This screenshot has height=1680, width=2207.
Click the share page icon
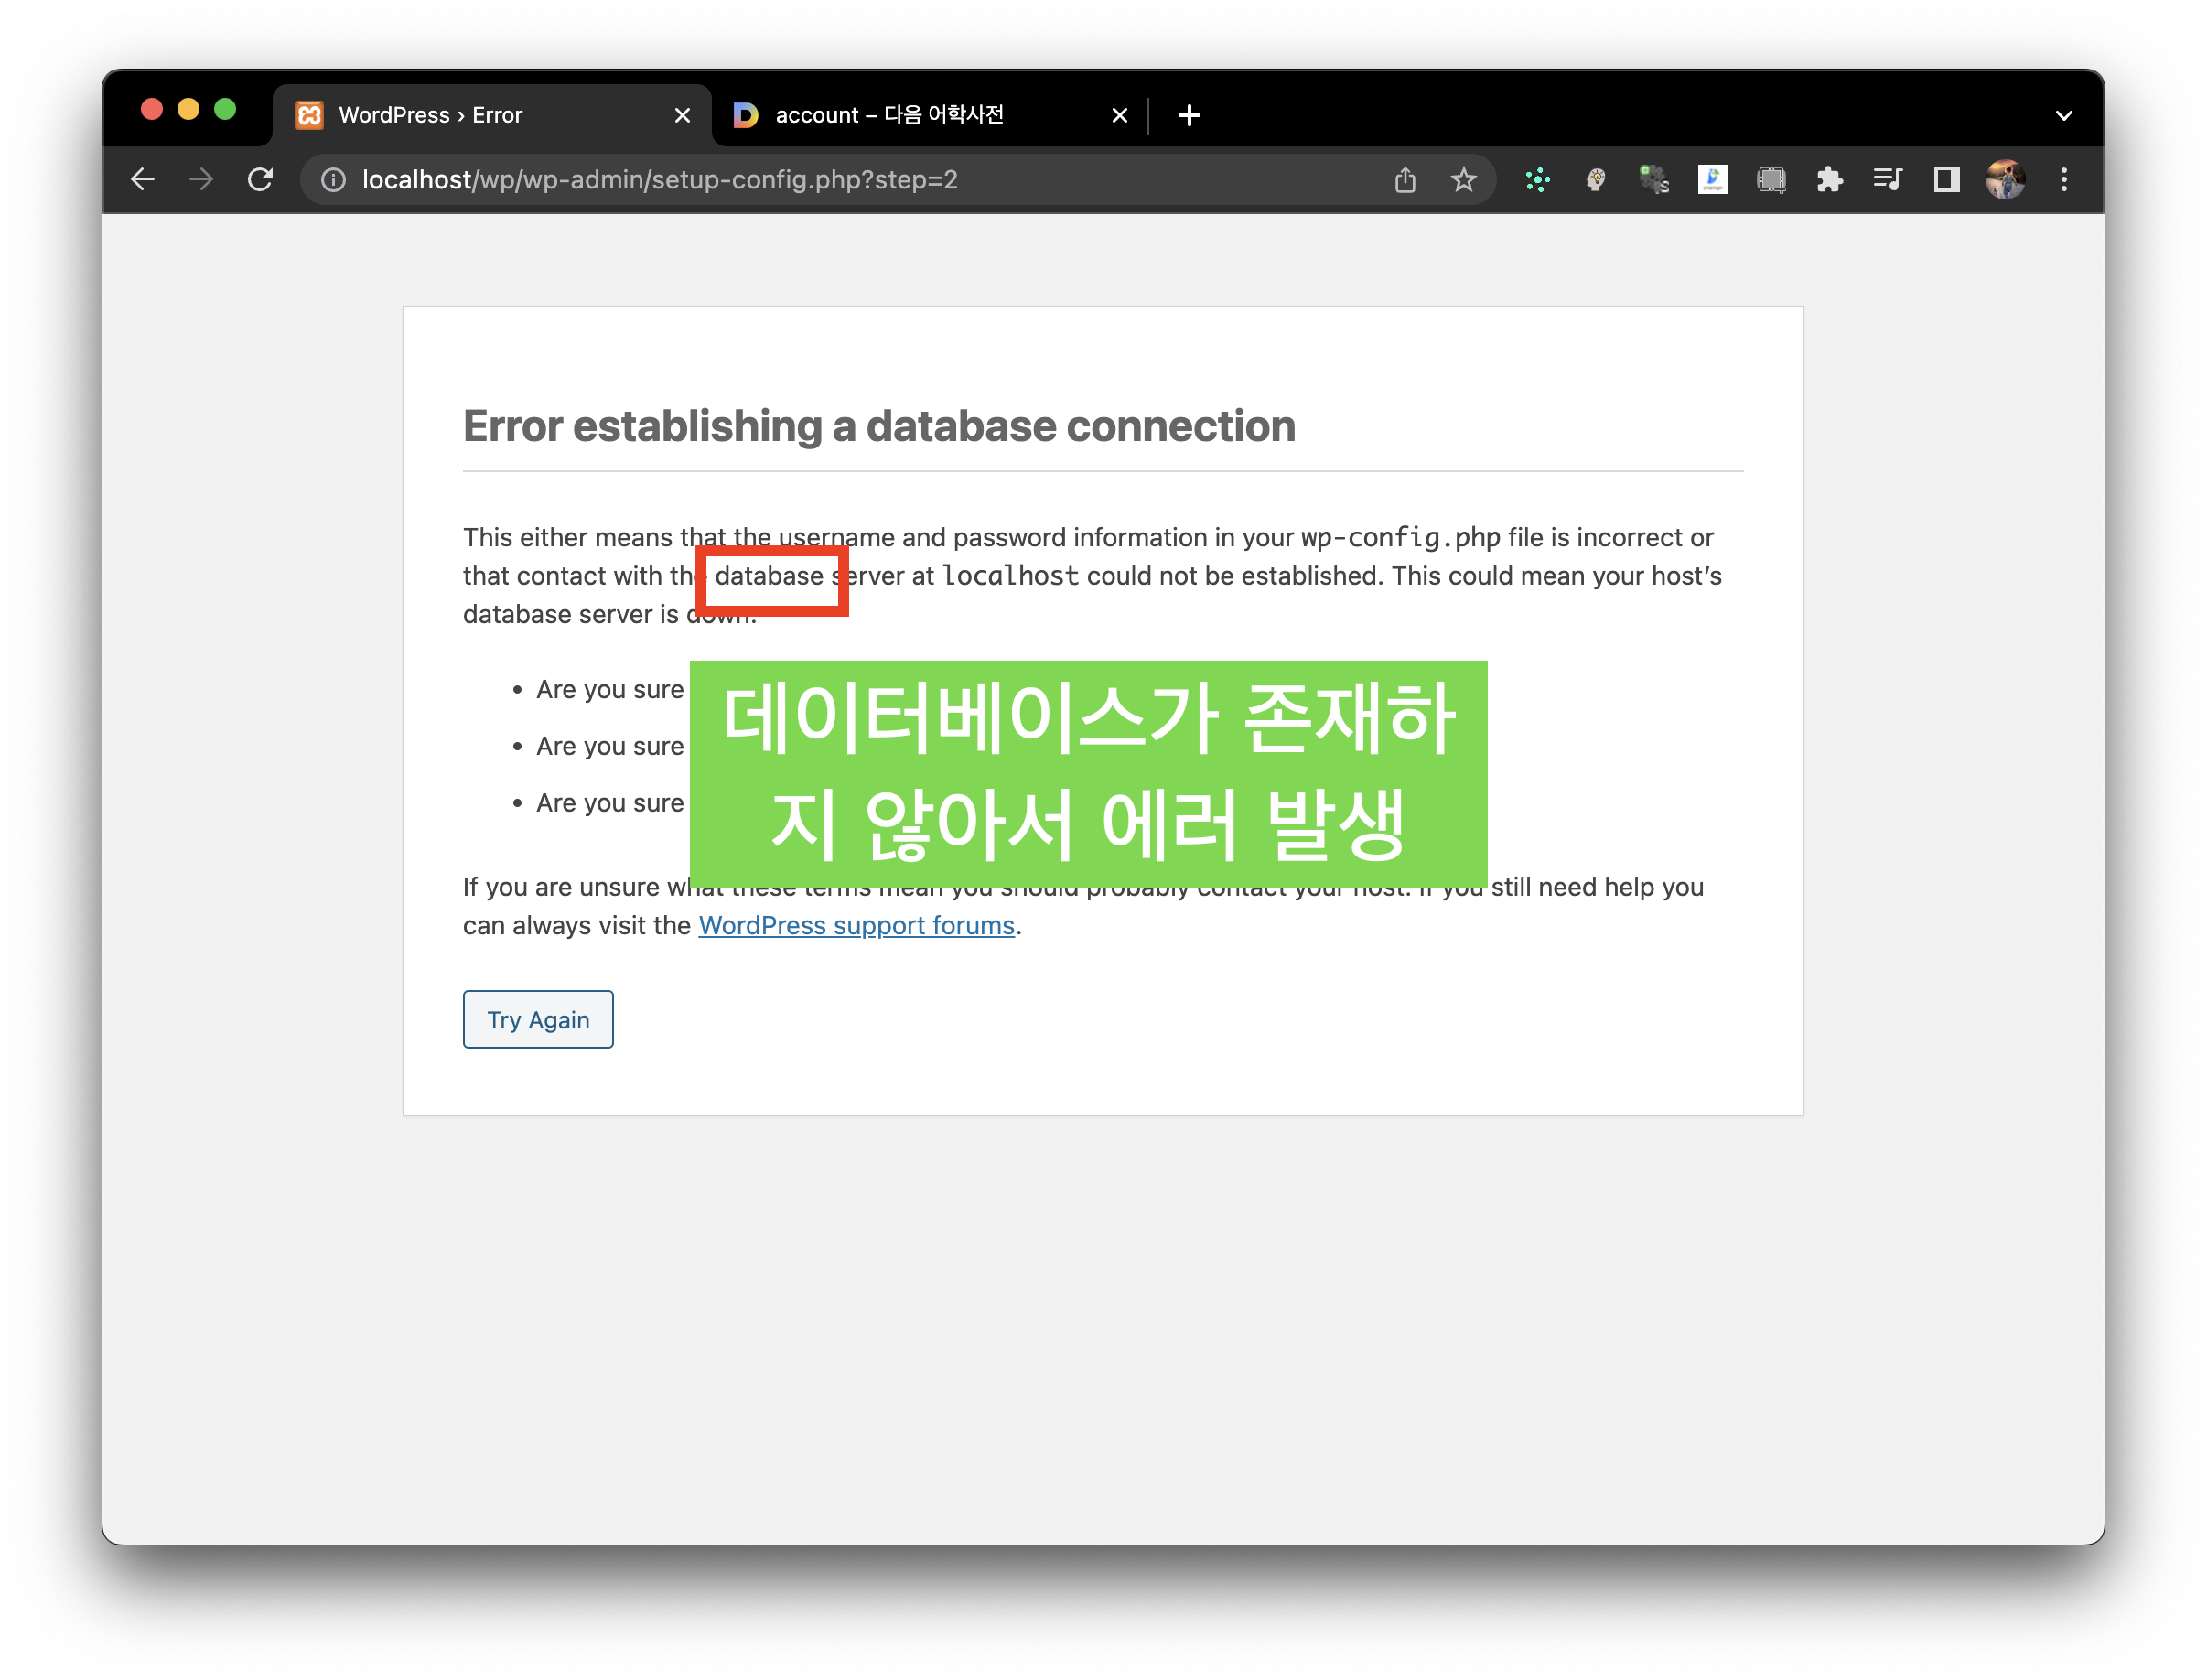(1405, 180)
